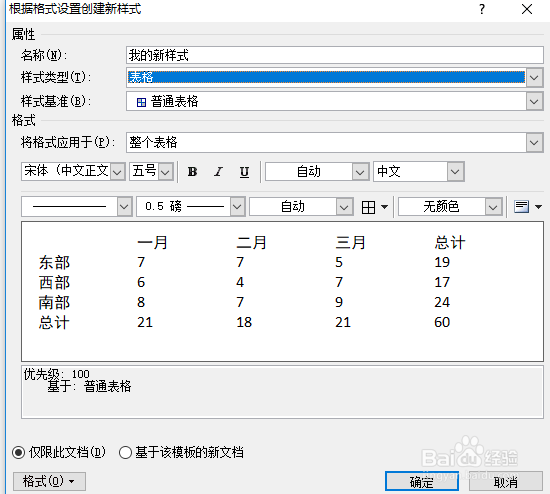Click the 确定 button
The width and height of the screenshot is (550, 494).
(x=422, y=481)
